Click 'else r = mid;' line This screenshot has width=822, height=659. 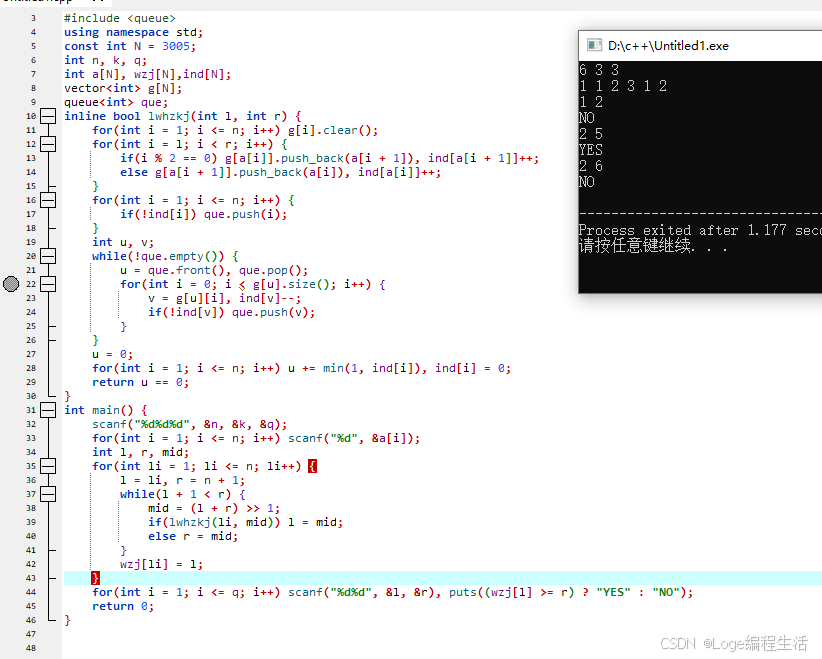(x=192, y=536)
